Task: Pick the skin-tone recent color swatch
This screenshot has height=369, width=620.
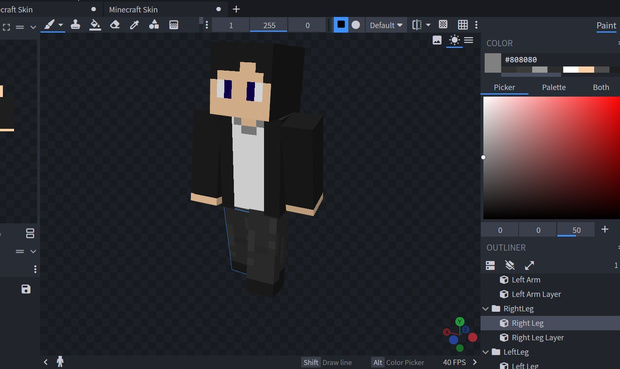Action: click(x=586, y=70)
